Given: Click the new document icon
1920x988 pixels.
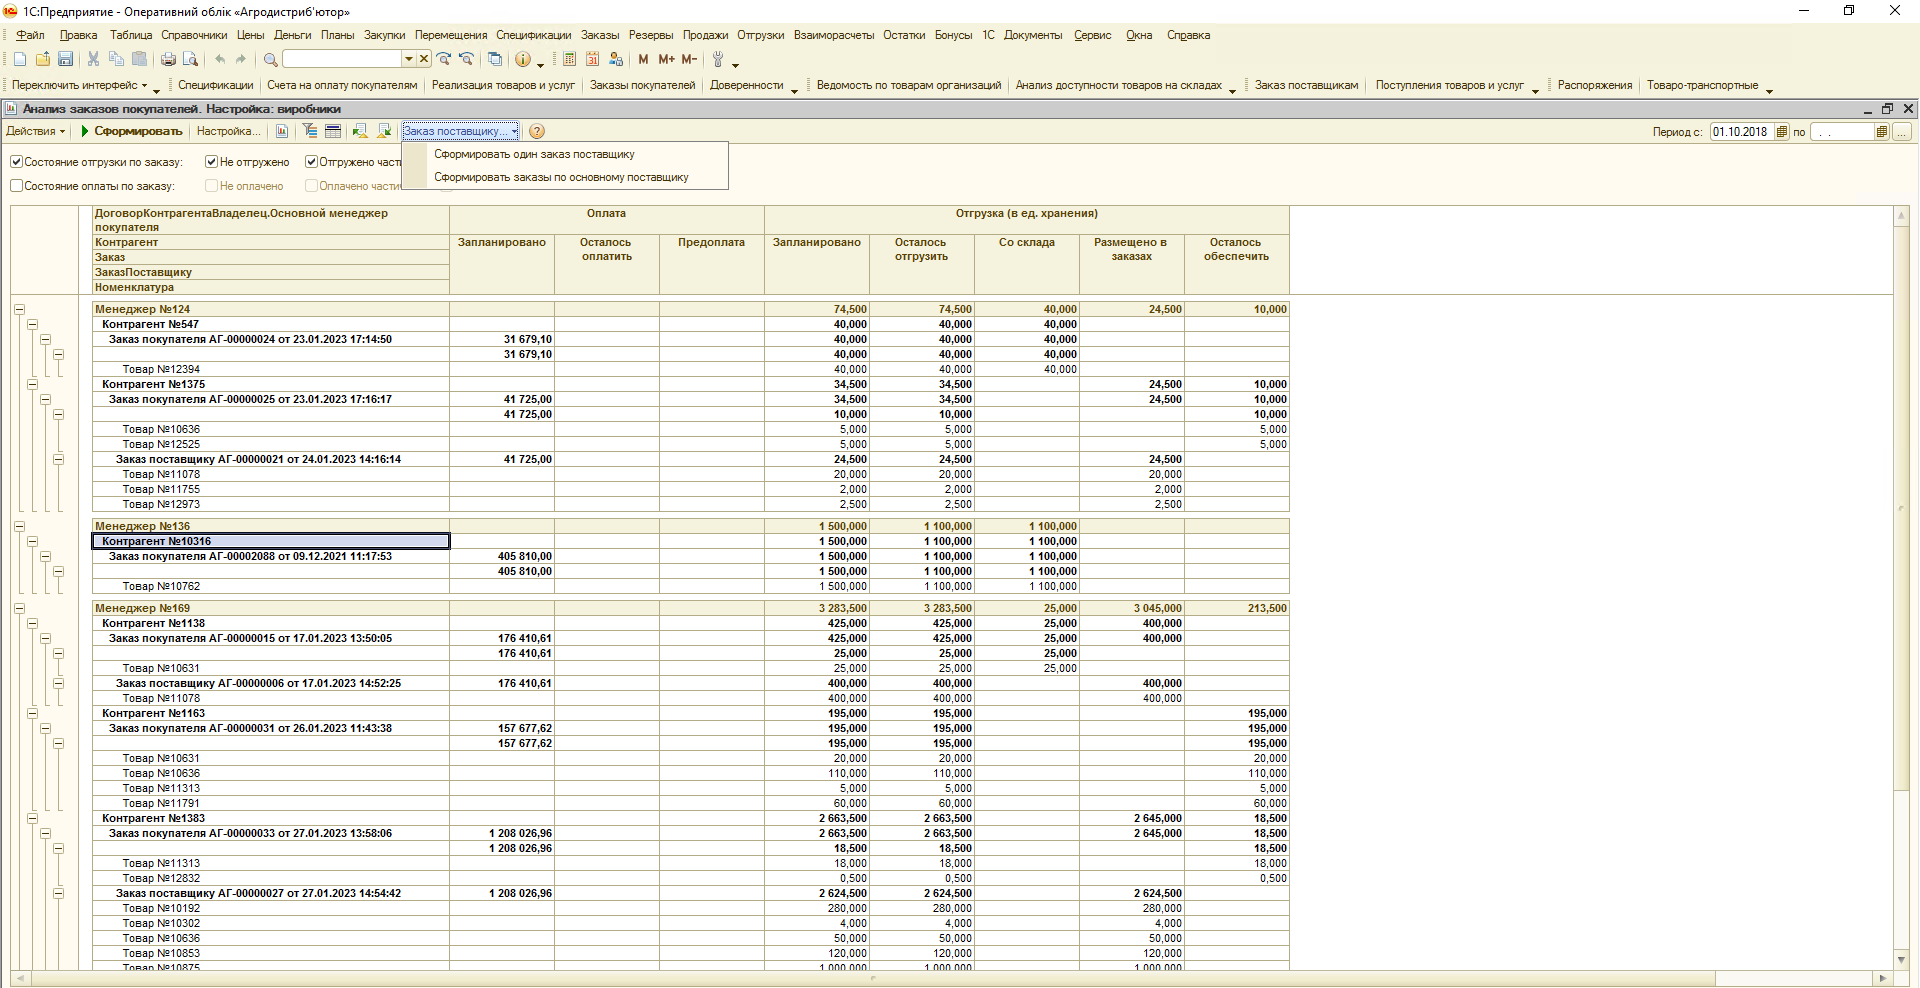Looking at the screenshot, I should (x=20, y=60).
